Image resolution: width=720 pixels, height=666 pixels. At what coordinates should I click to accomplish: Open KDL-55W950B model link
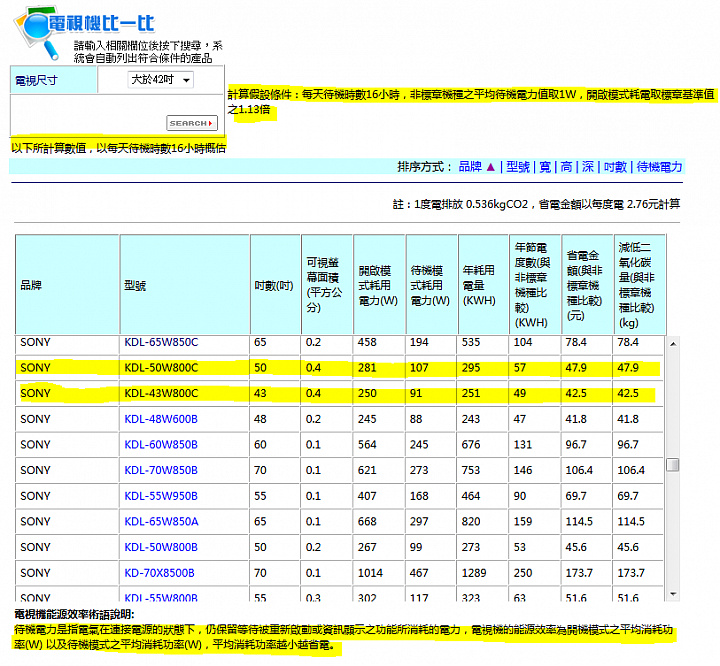[161, 496]
